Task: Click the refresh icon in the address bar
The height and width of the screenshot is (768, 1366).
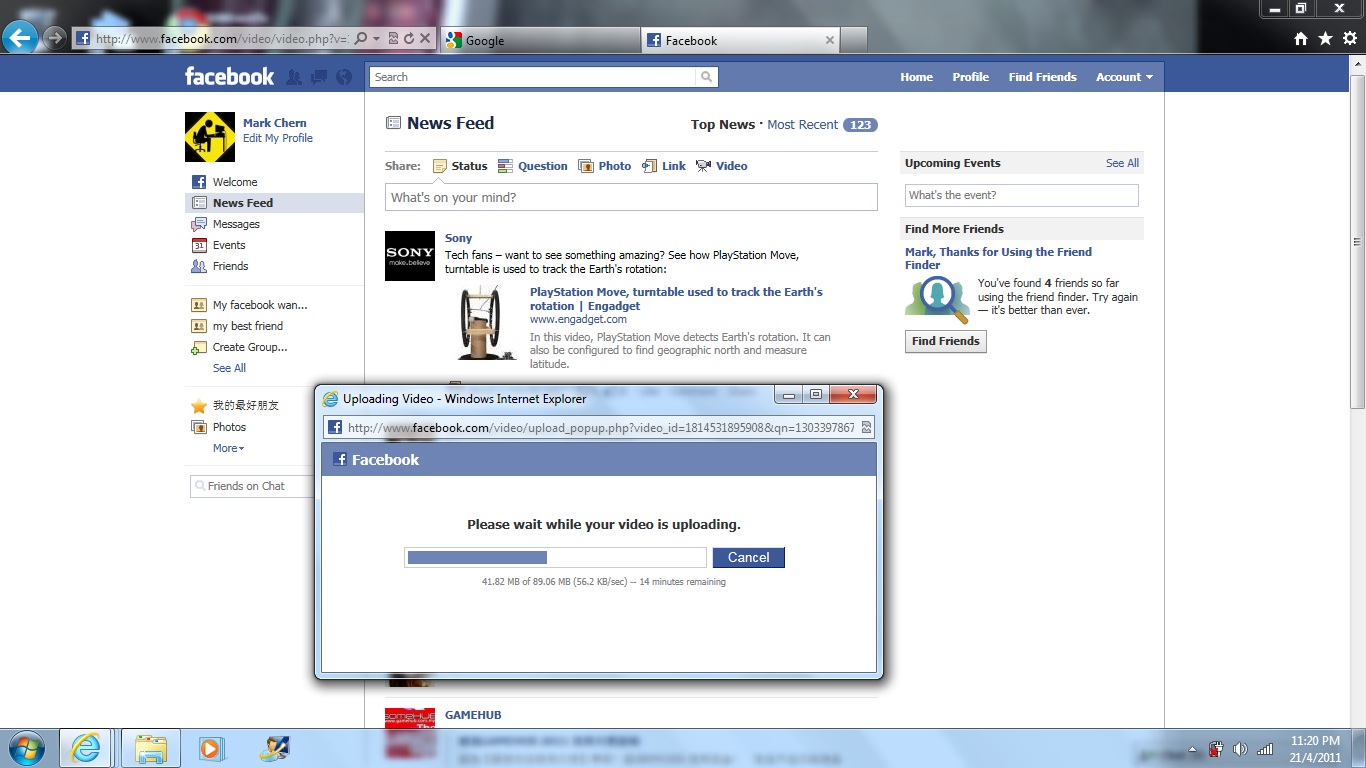Action: pyautogui.click(x=409, y=39)
